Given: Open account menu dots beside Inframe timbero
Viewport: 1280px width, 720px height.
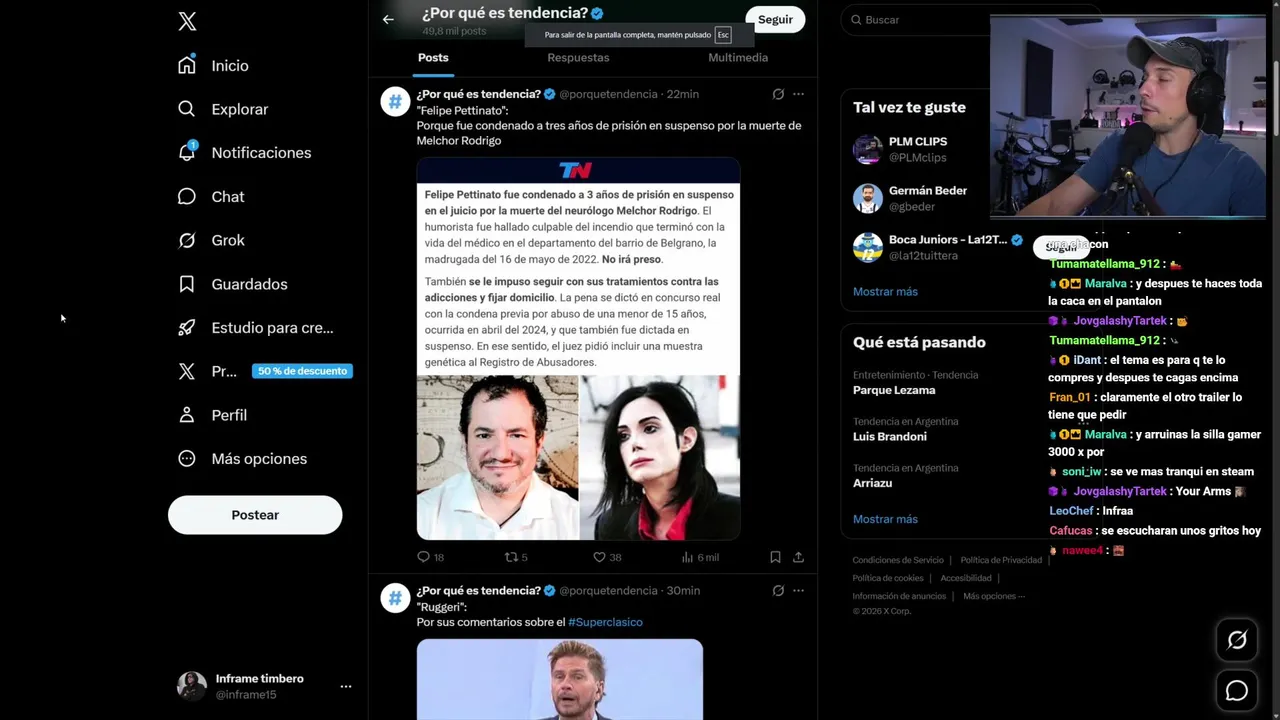Looking at the screenshot, I should point(345,686).
